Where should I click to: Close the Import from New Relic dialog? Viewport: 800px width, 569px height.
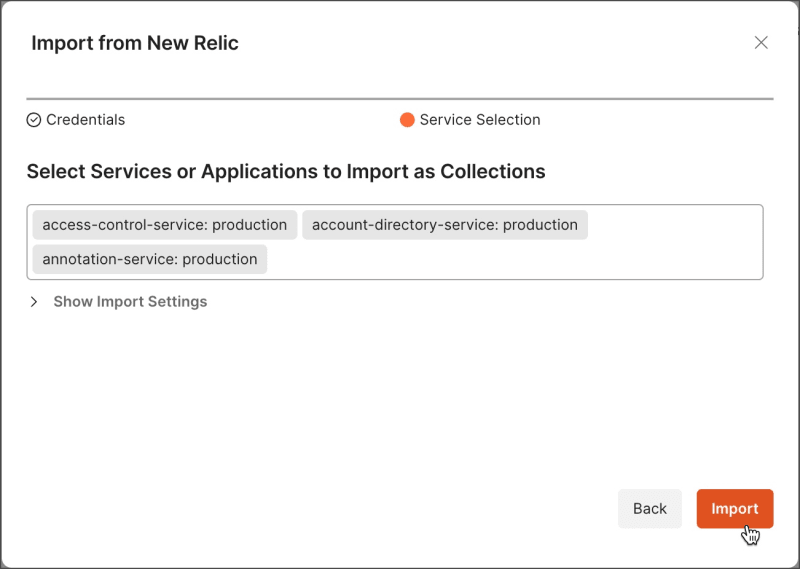(x=761, y=42)
